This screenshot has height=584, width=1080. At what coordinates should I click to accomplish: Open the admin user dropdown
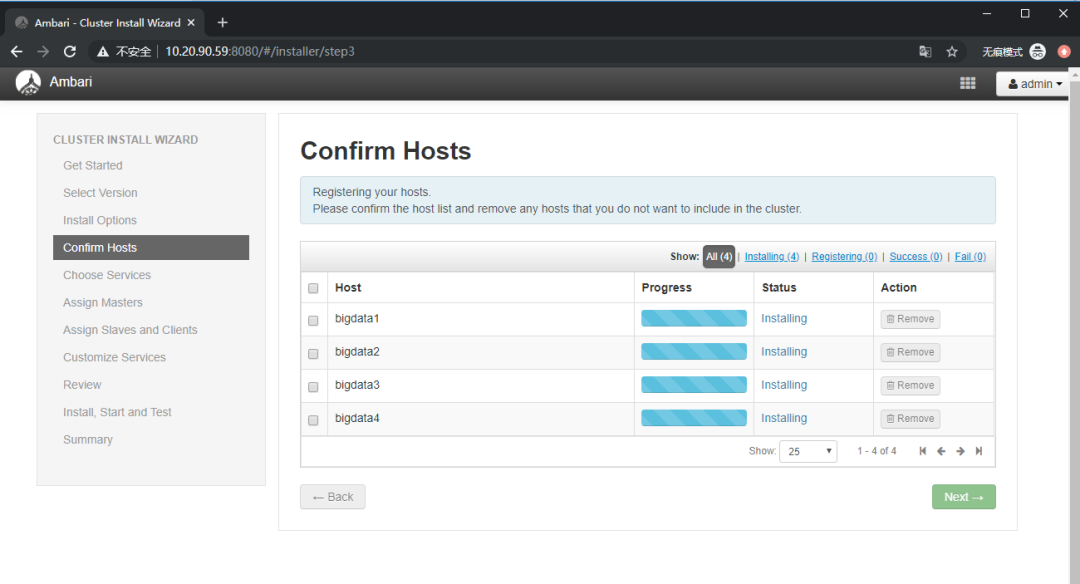1035,84
